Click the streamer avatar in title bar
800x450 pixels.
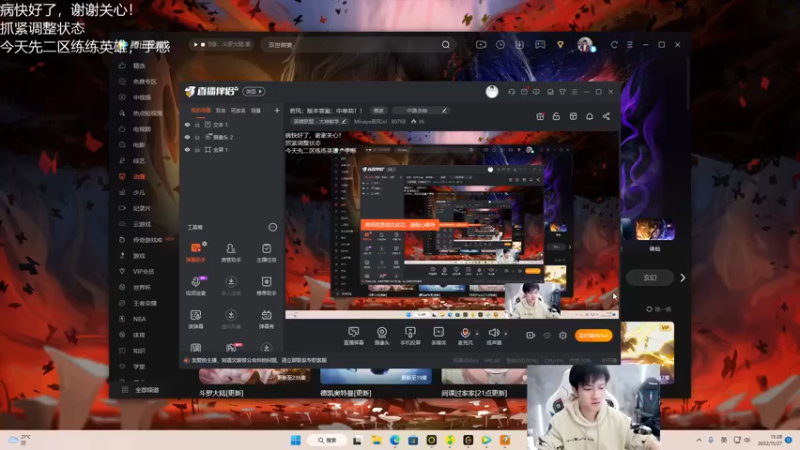click(492, 91)
